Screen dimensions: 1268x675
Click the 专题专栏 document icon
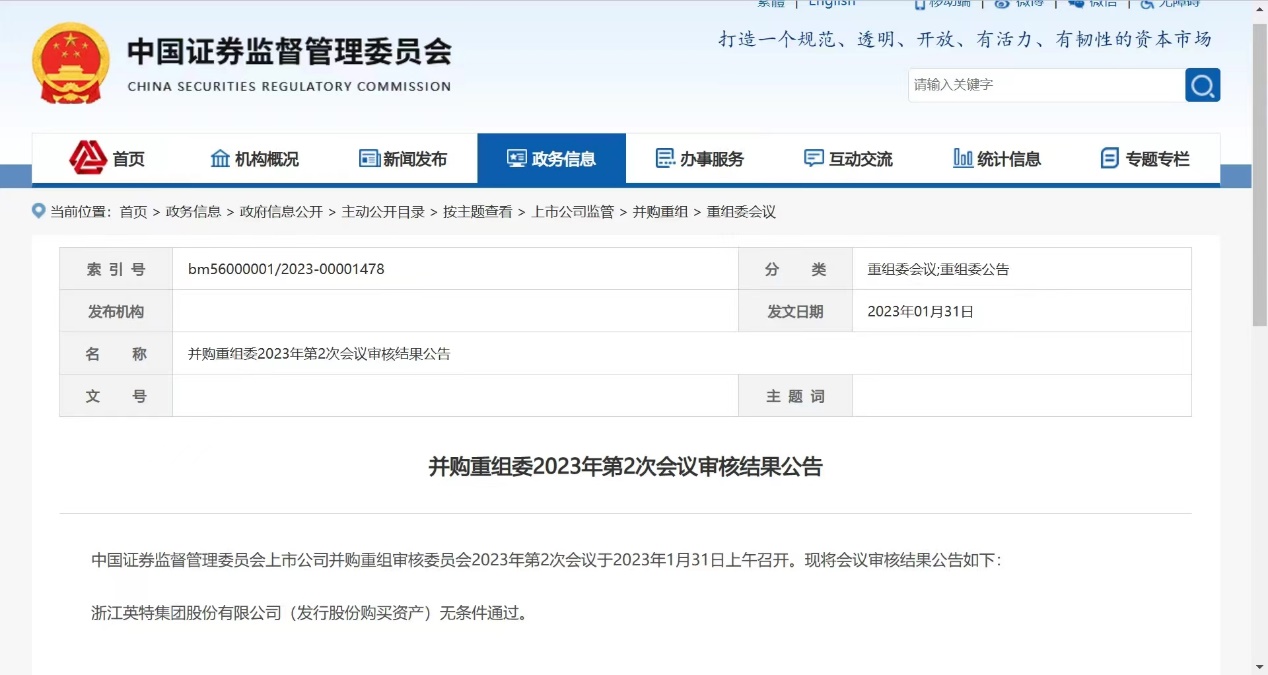pyautogui.click(x=1109, y=158)
